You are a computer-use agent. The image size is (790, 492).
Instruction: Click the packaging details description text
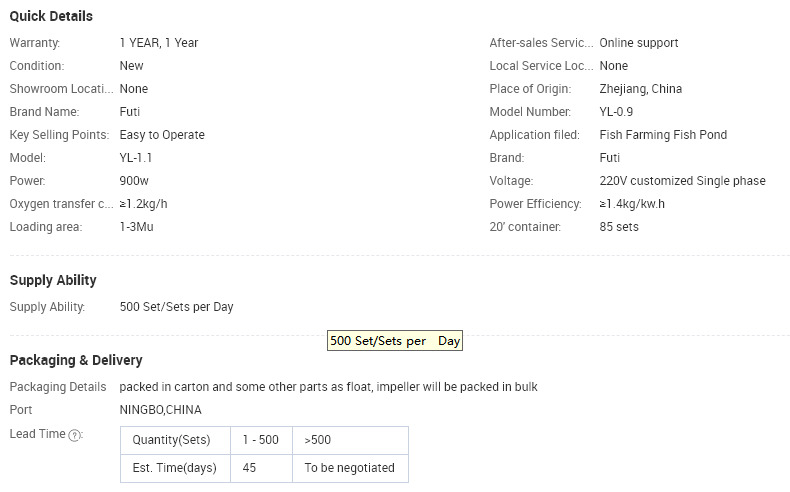[x=328, y=387]
